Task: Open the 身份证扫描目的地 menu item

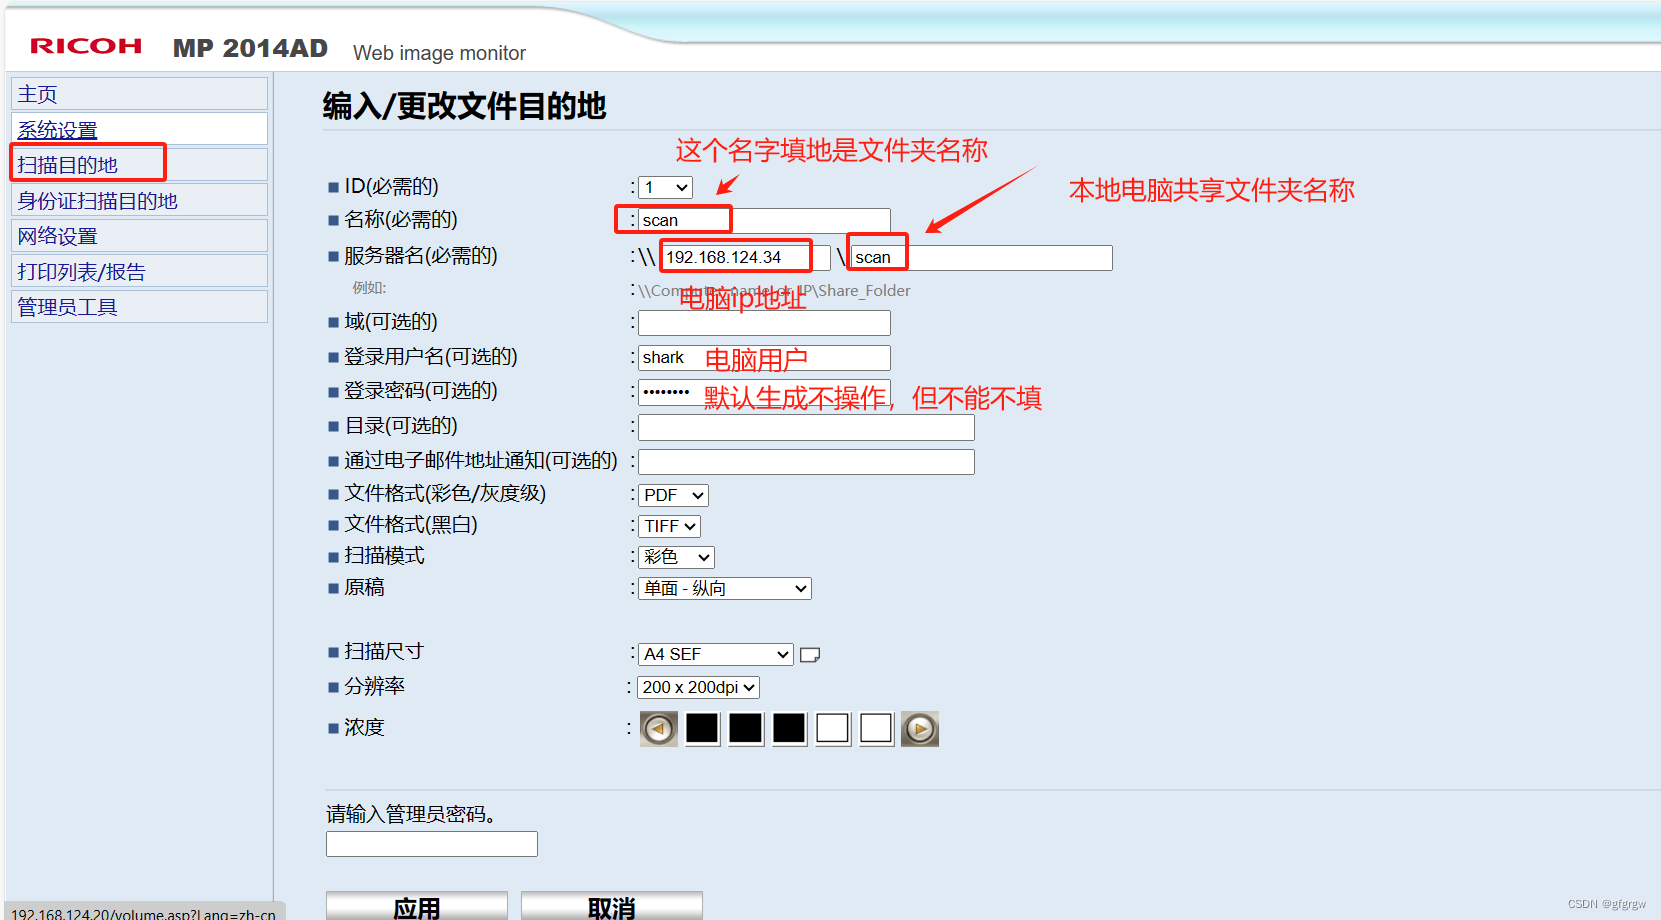Action: coord(140,200)
